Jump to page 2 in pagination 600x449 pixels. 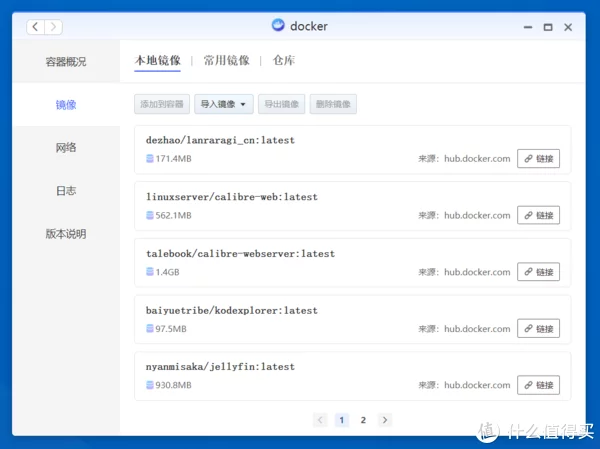tap(363, 420)
